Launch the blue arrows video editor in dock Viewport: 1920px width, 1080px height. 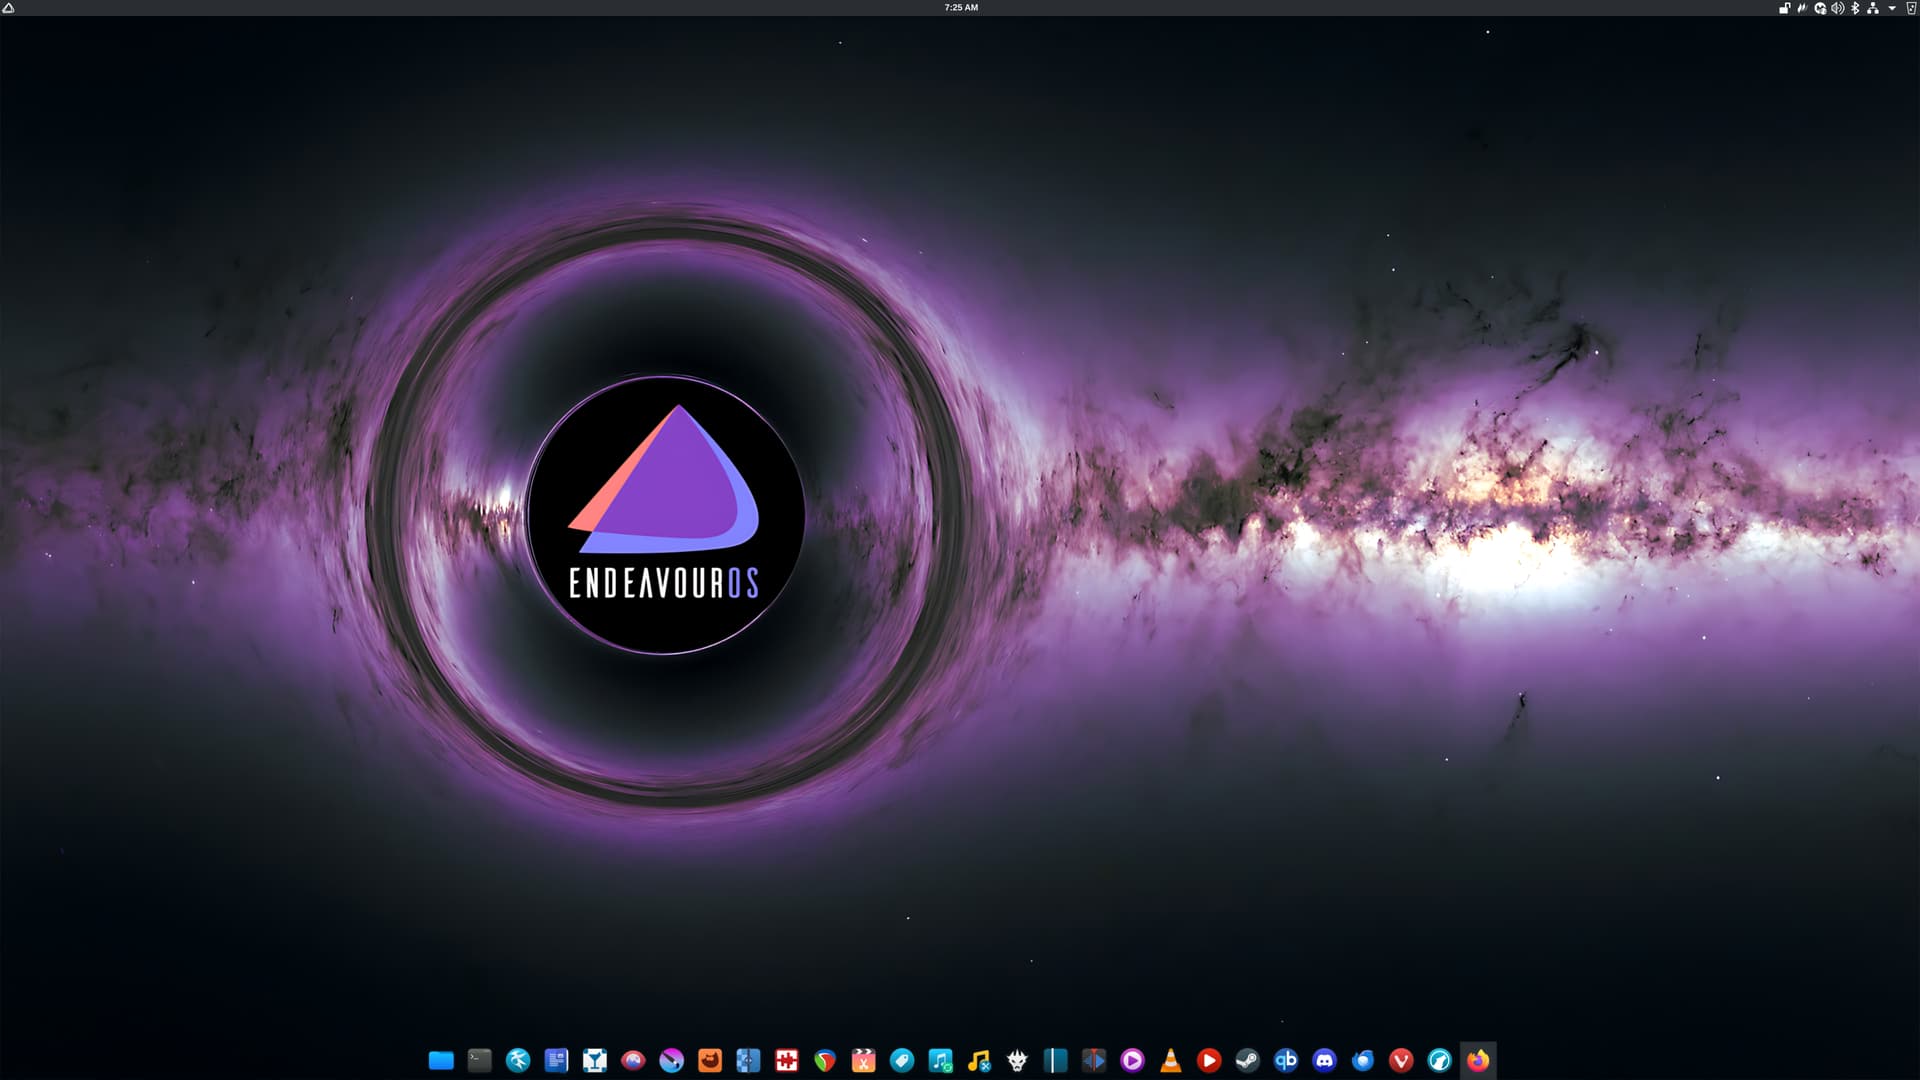pos(1094,1060)
